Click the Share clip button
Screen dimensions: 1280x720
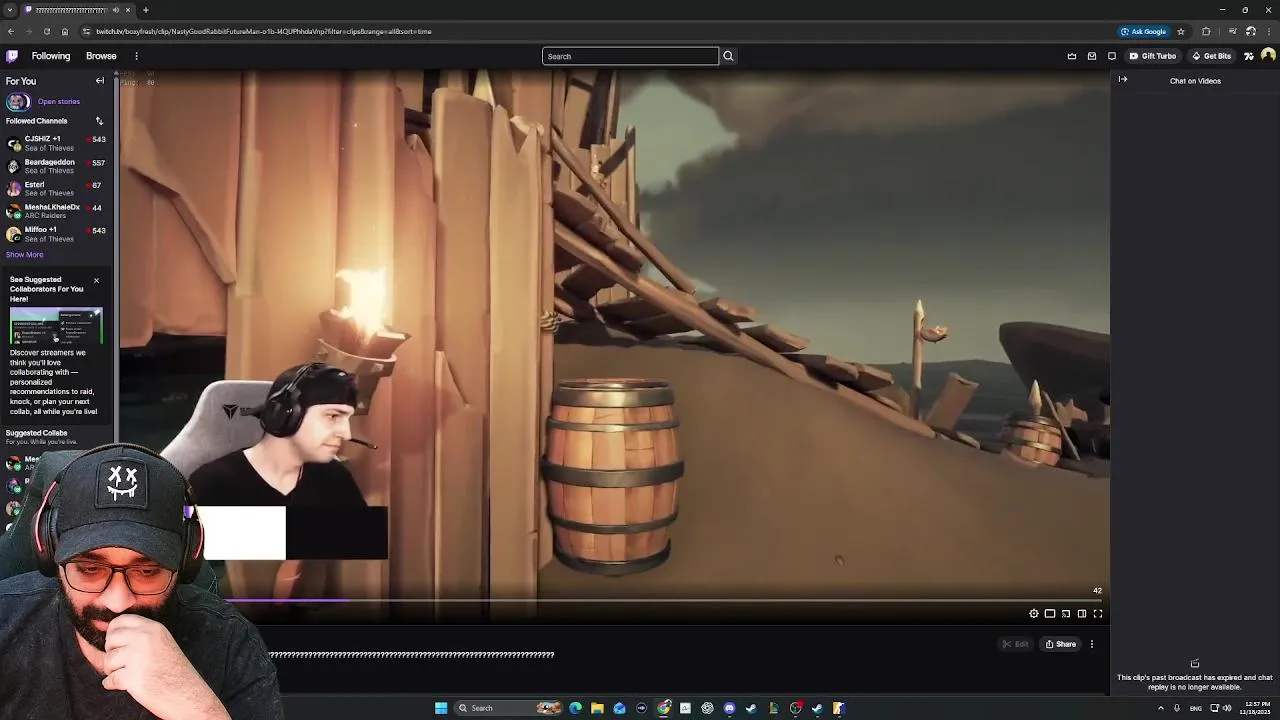[1060, 644]
